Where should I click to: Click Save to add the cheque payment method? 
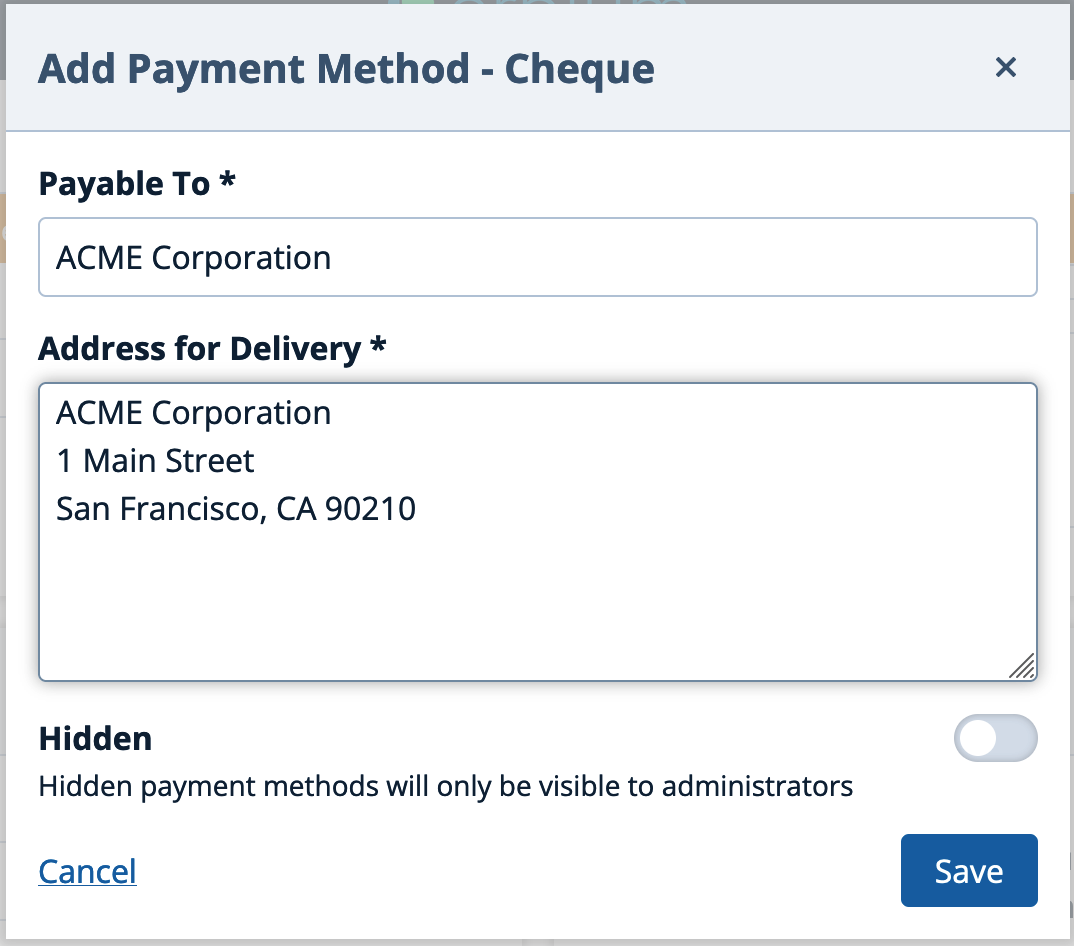point(968,870)
